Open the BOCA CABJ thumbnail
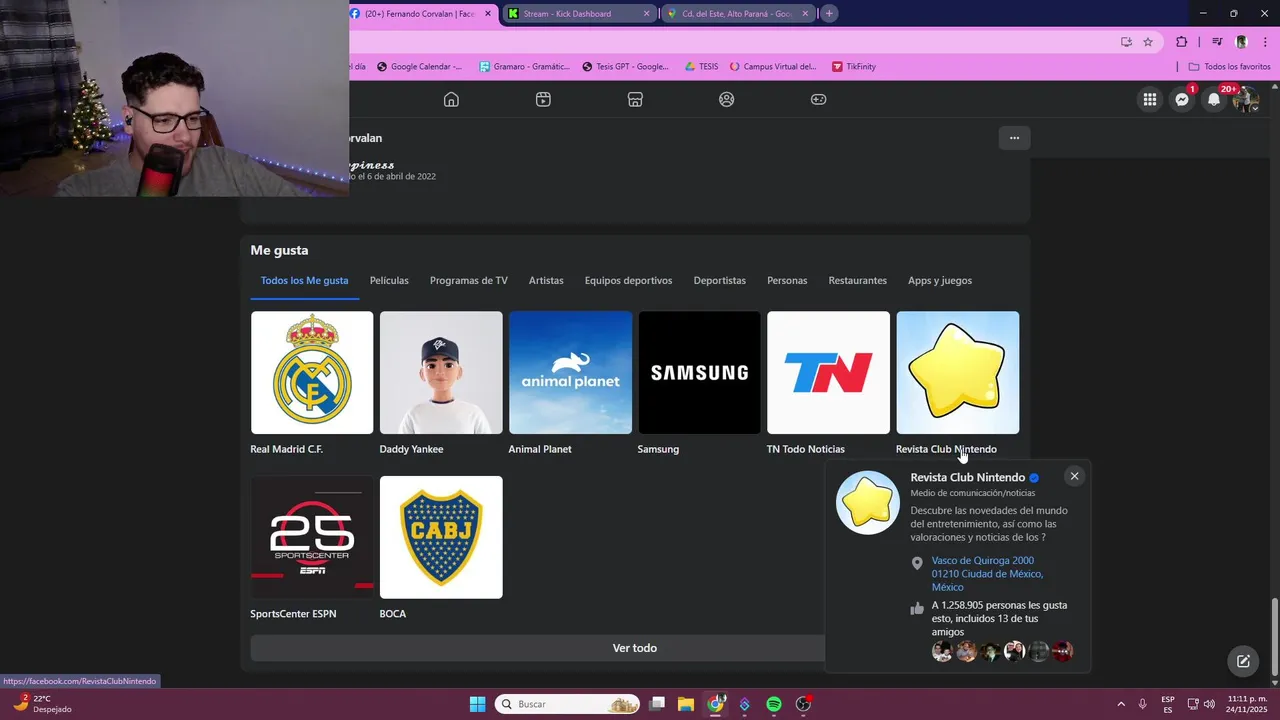Viewport: 1280px width, 720px height. (x=441, y=537)
